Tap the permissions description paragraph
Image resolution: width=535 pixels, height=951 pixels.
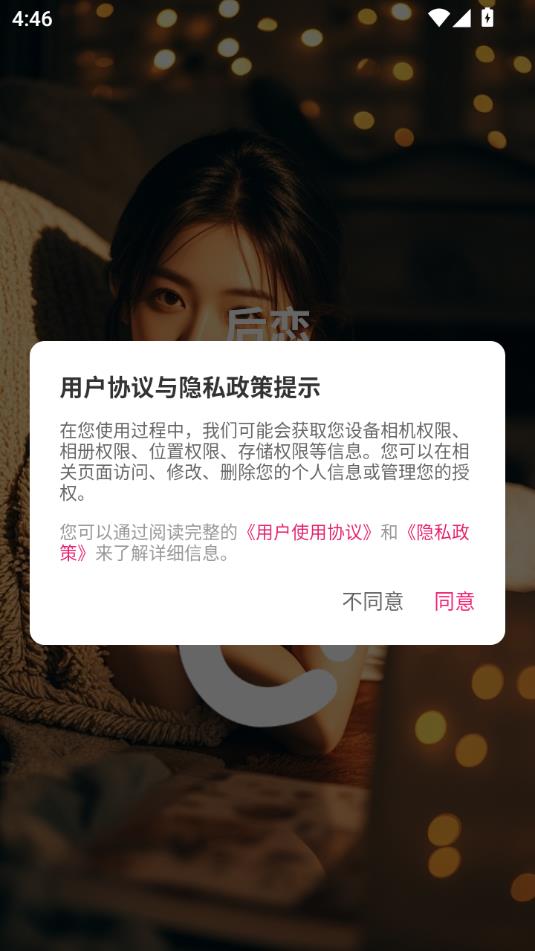(264, 462)
